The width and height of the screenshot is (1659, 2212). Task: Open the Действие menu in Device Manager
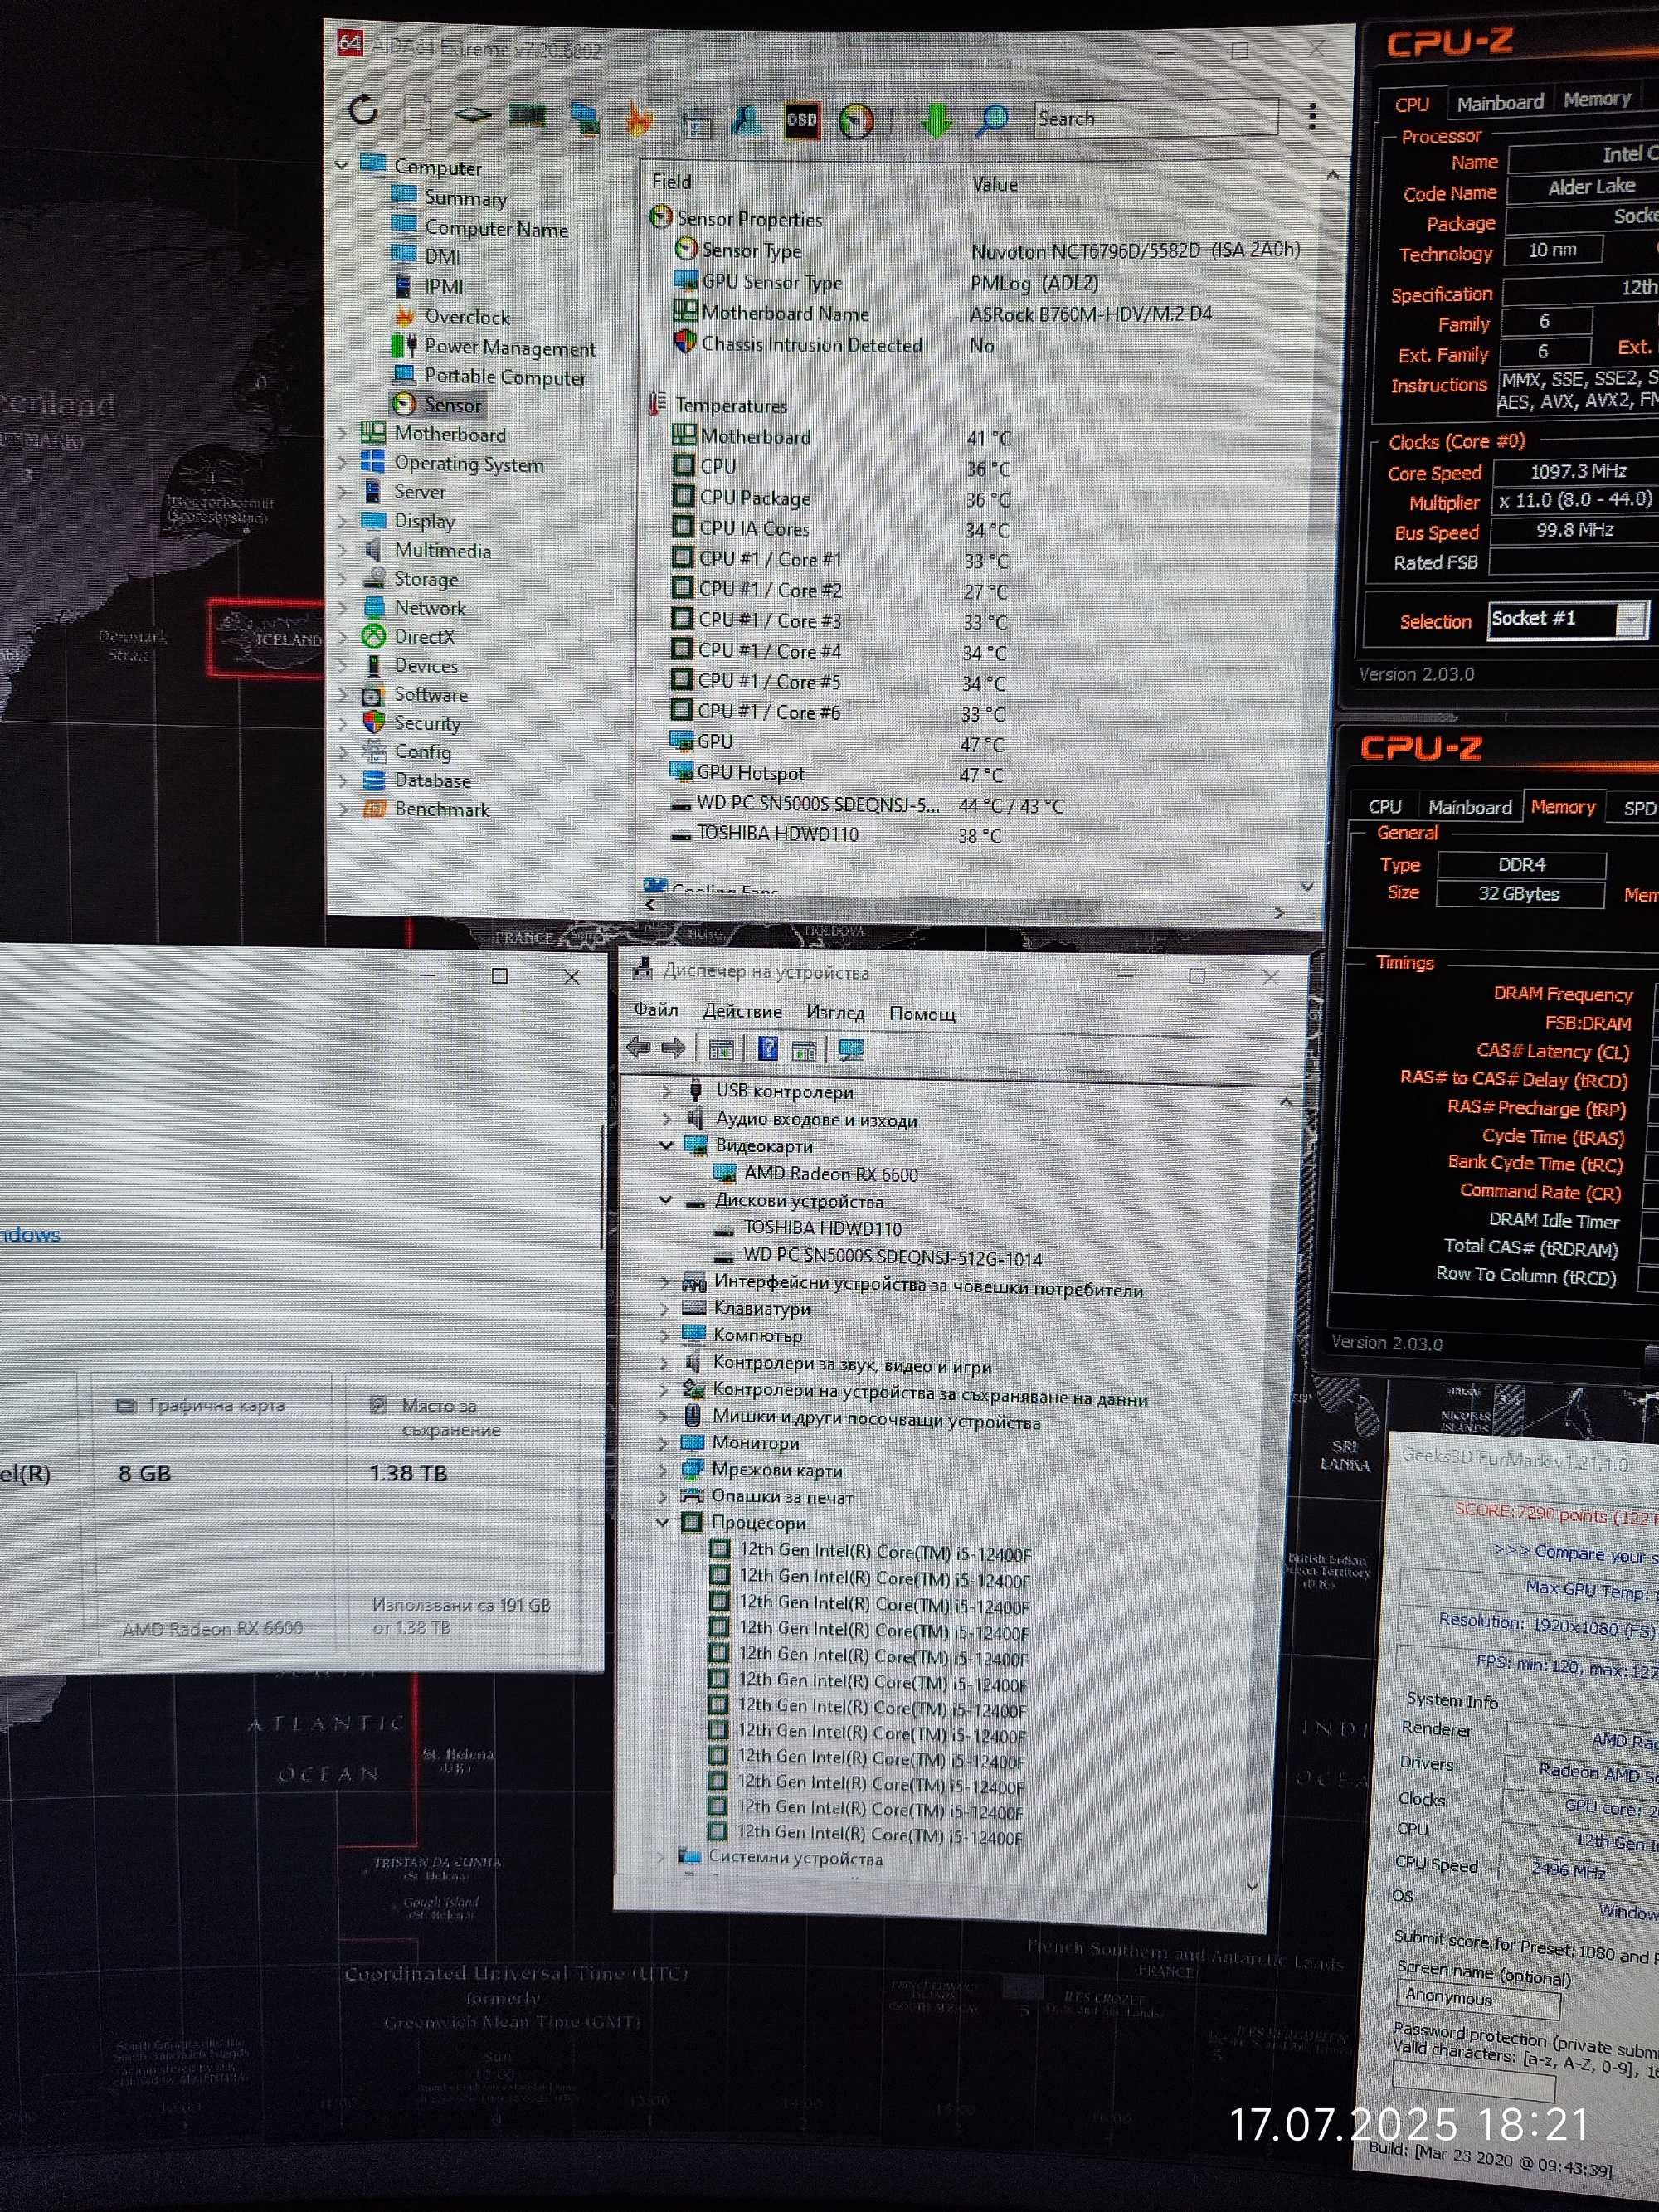(742, 1011)
